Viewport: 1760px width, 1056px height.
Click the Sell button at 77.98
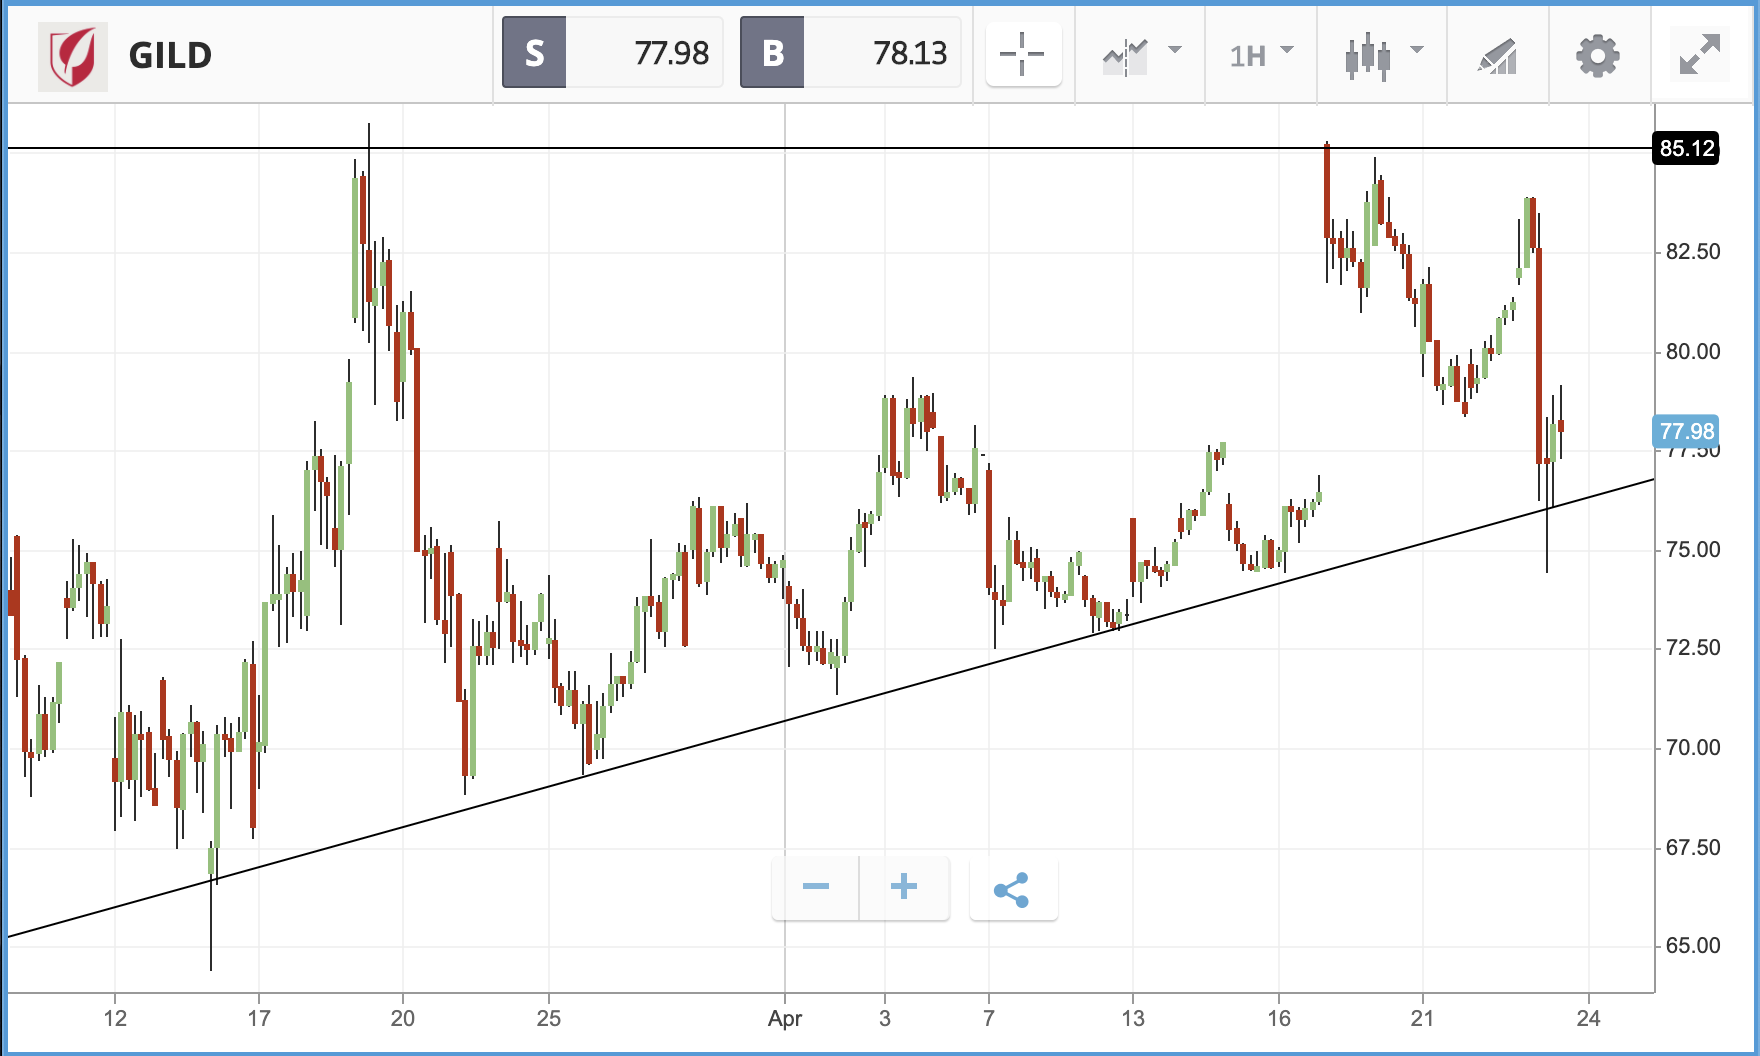pos(612,53)
